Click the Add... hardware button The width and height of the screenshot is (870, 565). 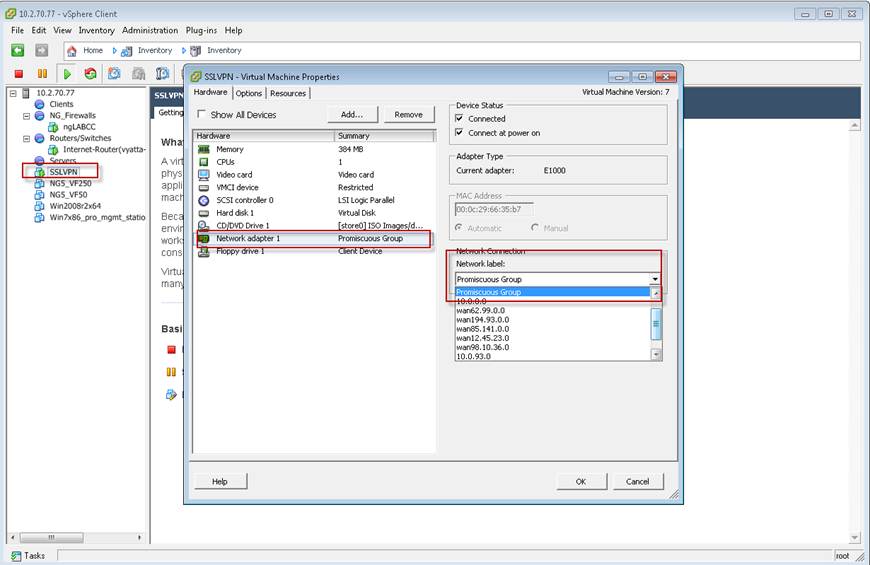click(x=352, y=114)
